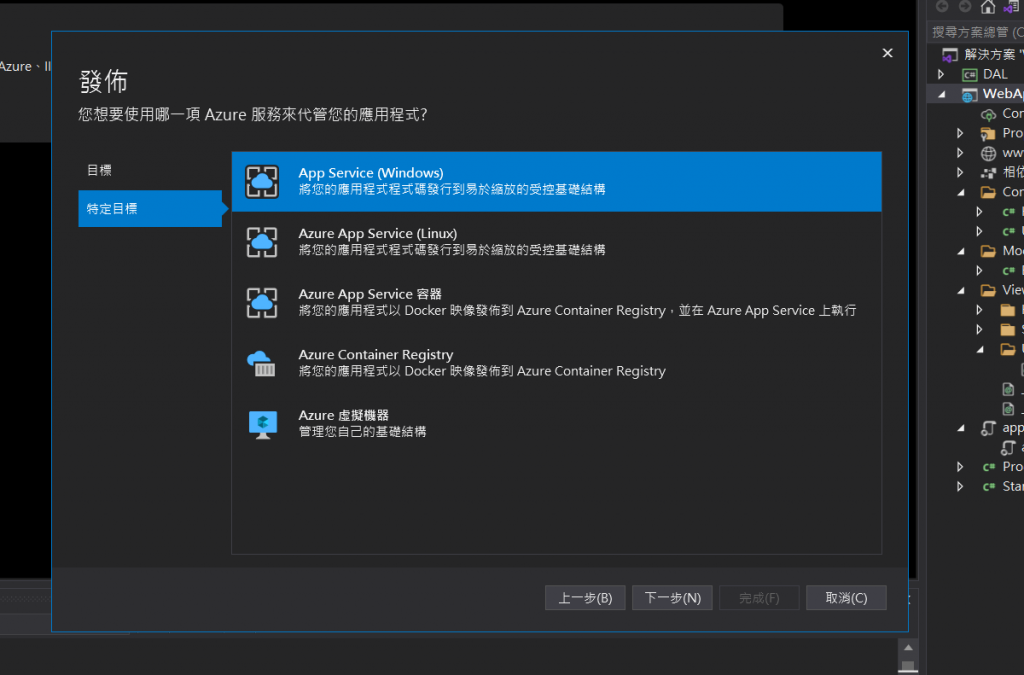
Task: Expand the Pro properties folder node
Action: pos(960,133)
